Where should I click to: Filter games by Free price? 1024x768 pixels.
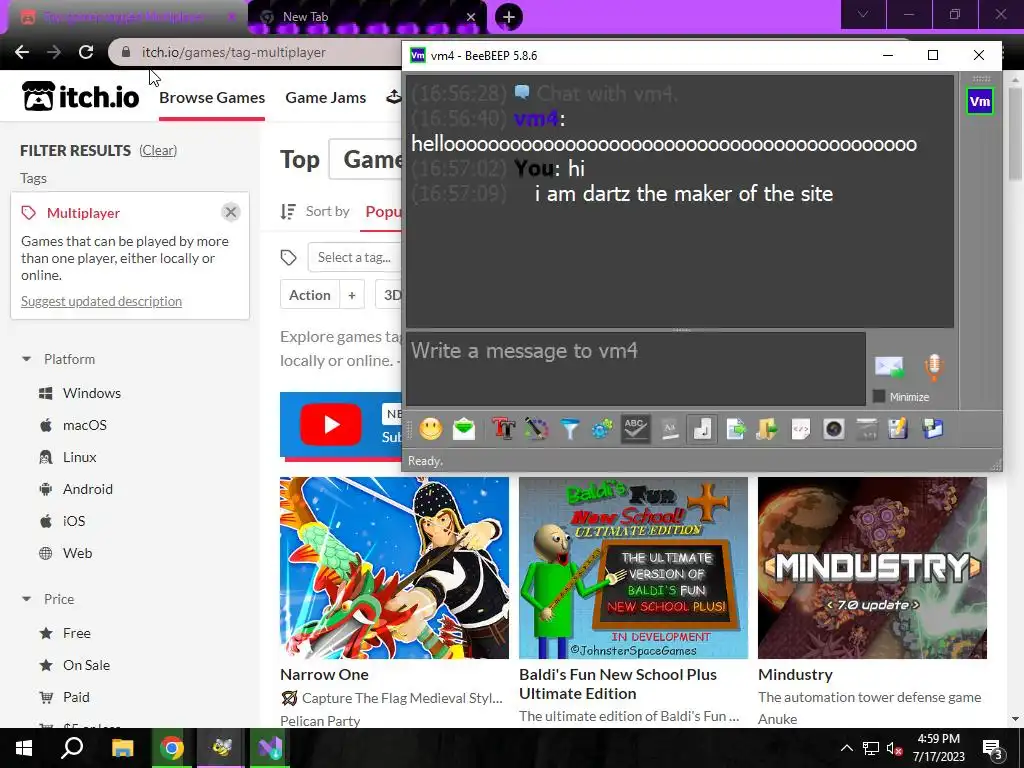click(76, 633)
